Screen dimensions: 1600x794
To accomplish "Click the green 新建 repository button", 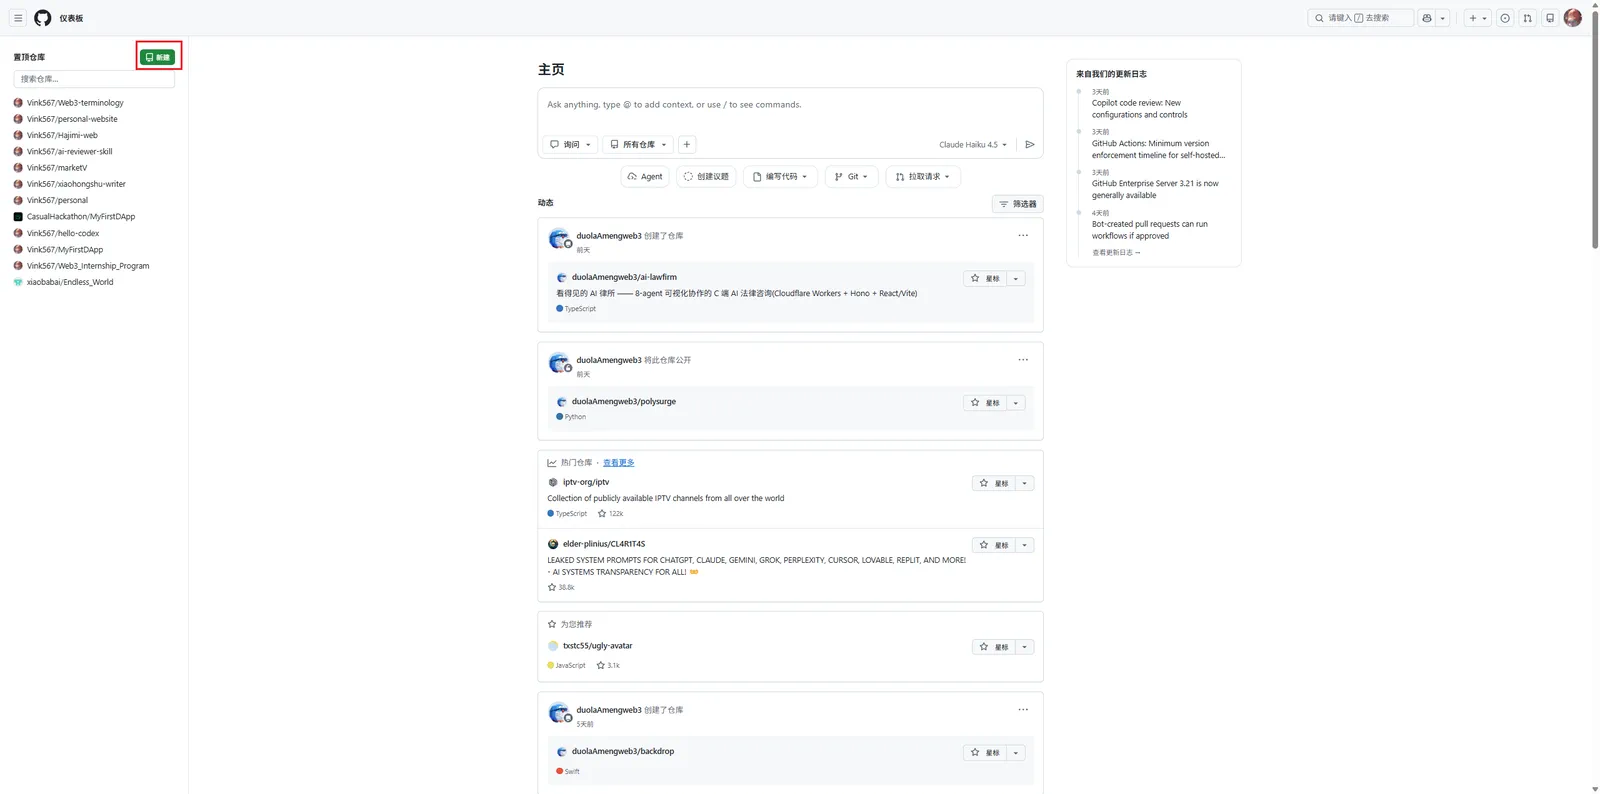I will pyautogui.click(x=158, y=57).
